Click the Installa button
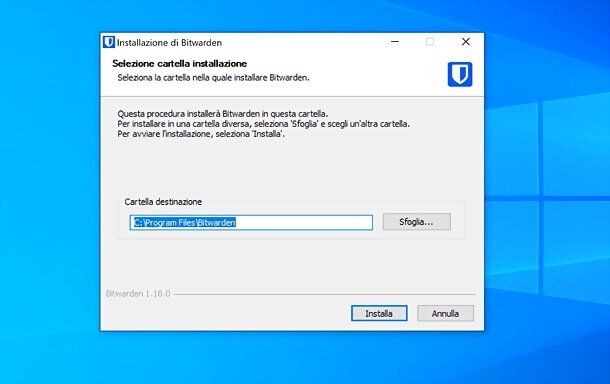The width and height of the screenshot is (610, 384). pyautogui.click(x=379, y=313)
